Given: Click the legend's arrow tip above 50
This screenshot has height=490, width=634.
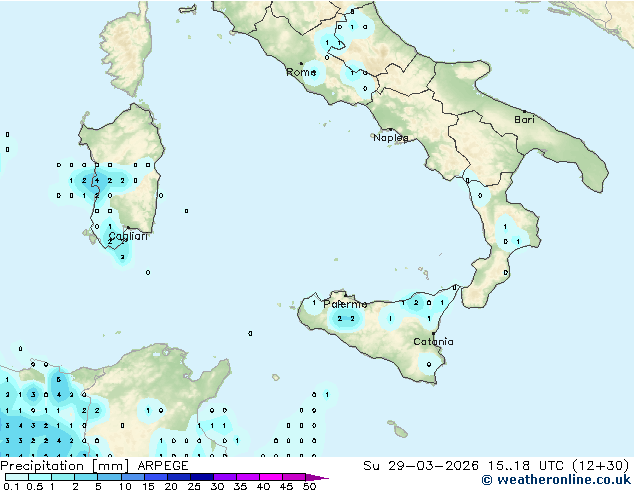Looking at the screenshot, I should (x=317, y=477).
